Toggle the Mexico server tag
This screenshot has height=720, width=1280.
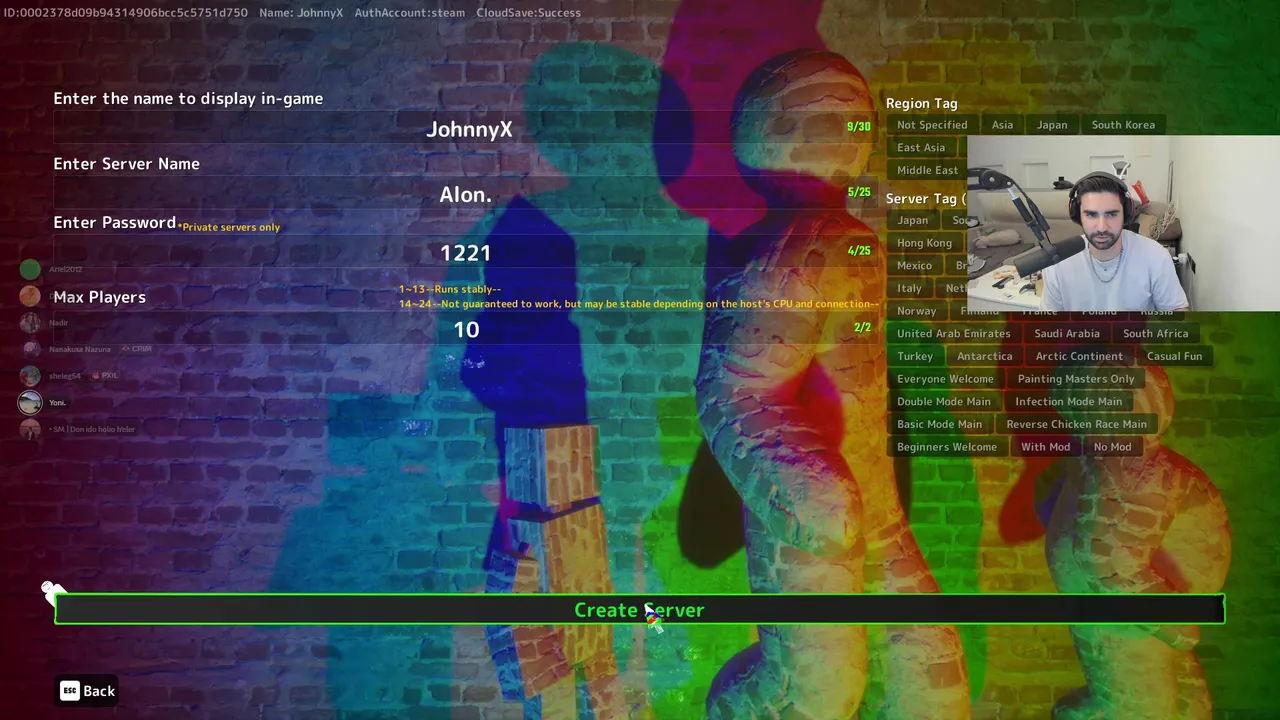pos(914,266)
